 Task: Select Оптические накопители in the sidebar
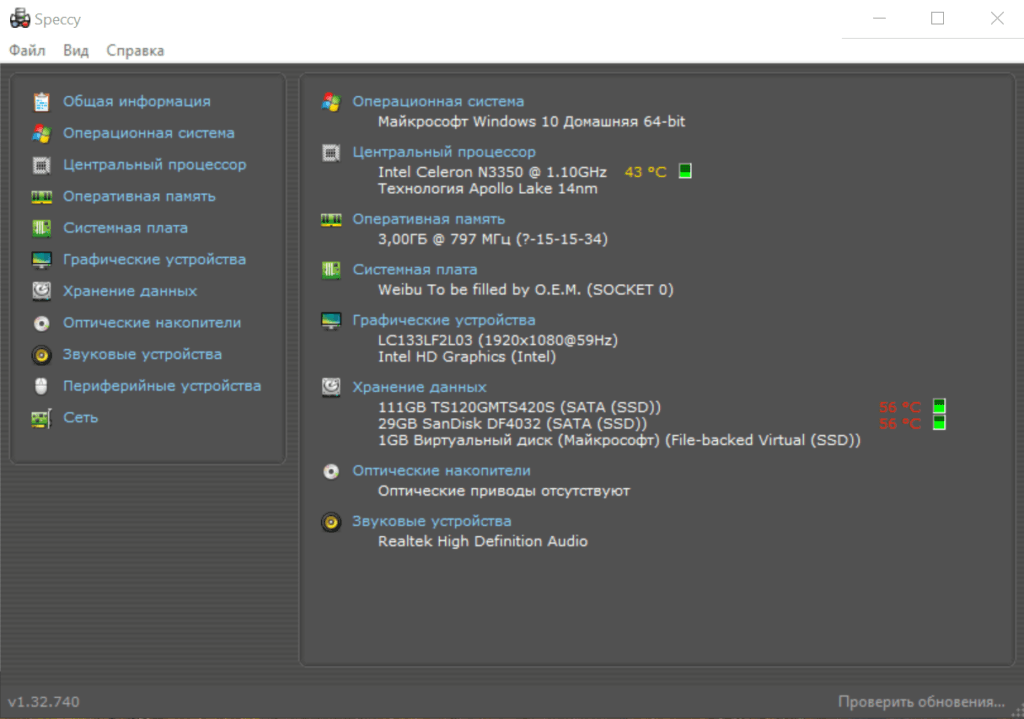(x=152, y=323)
